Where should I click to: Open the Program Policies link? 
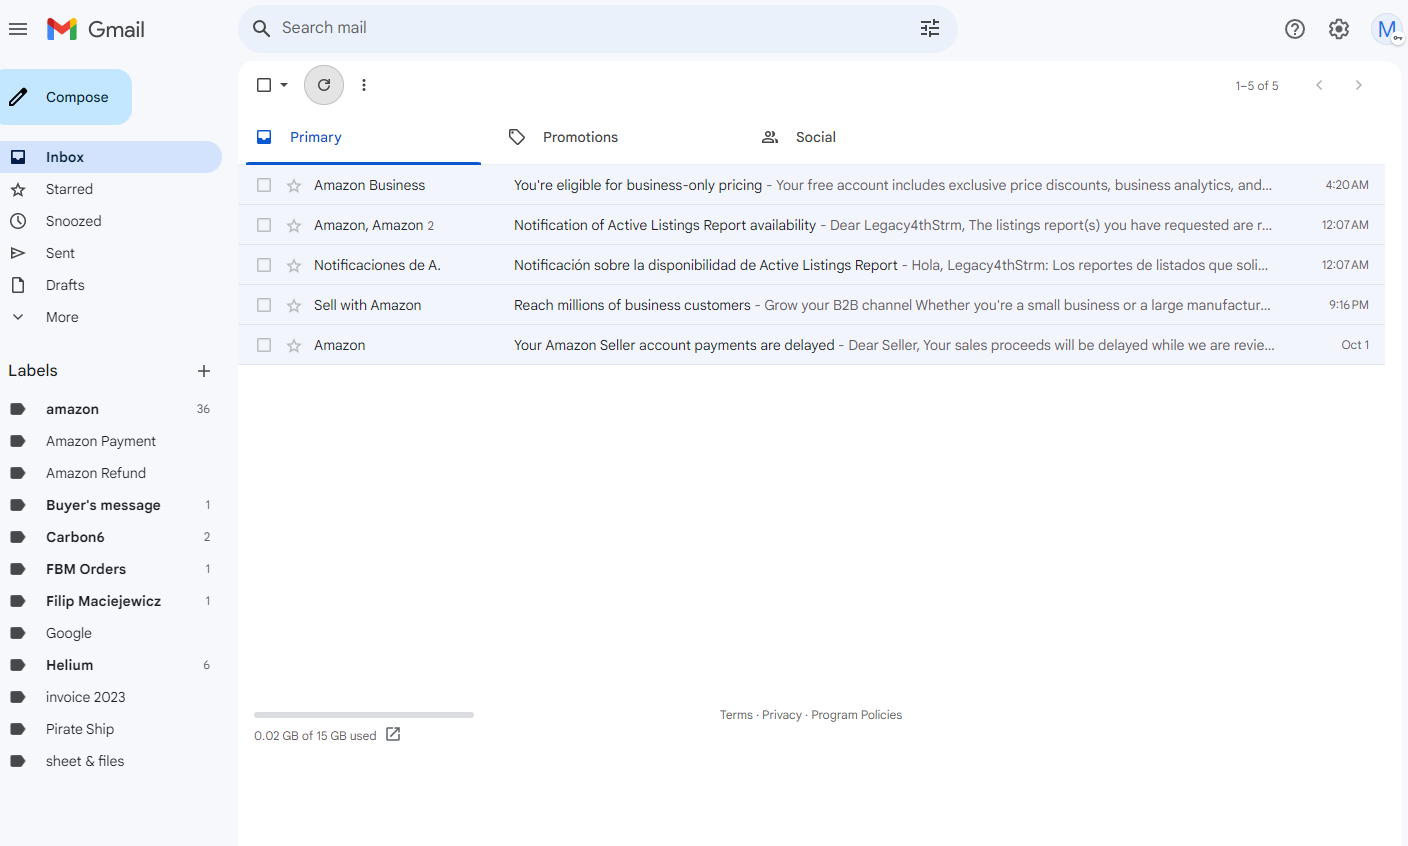tap(857, 715)
